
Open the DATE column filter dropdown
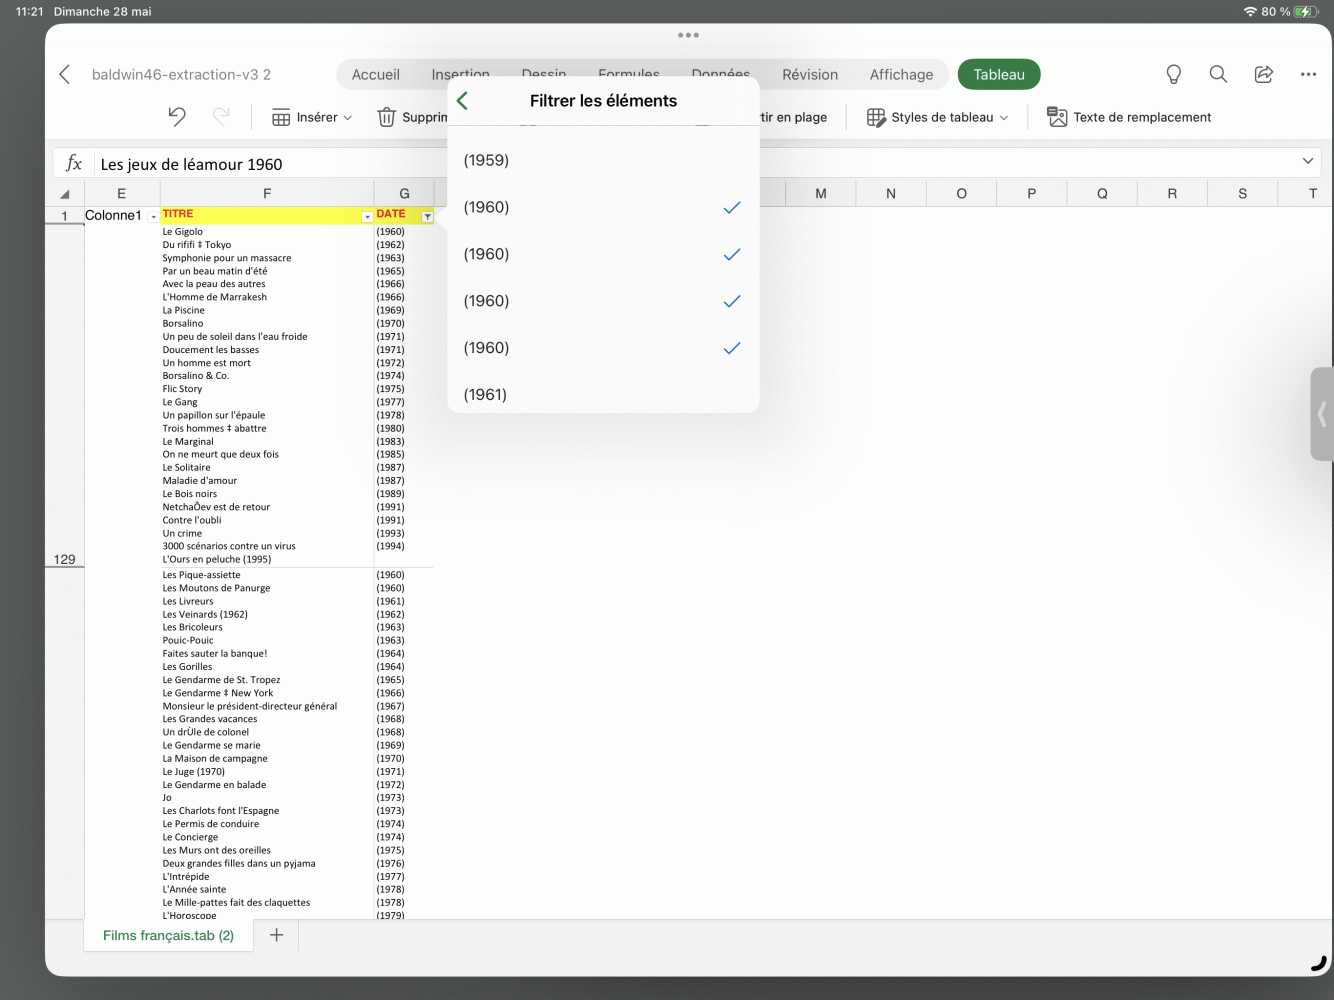pos(427,216)
